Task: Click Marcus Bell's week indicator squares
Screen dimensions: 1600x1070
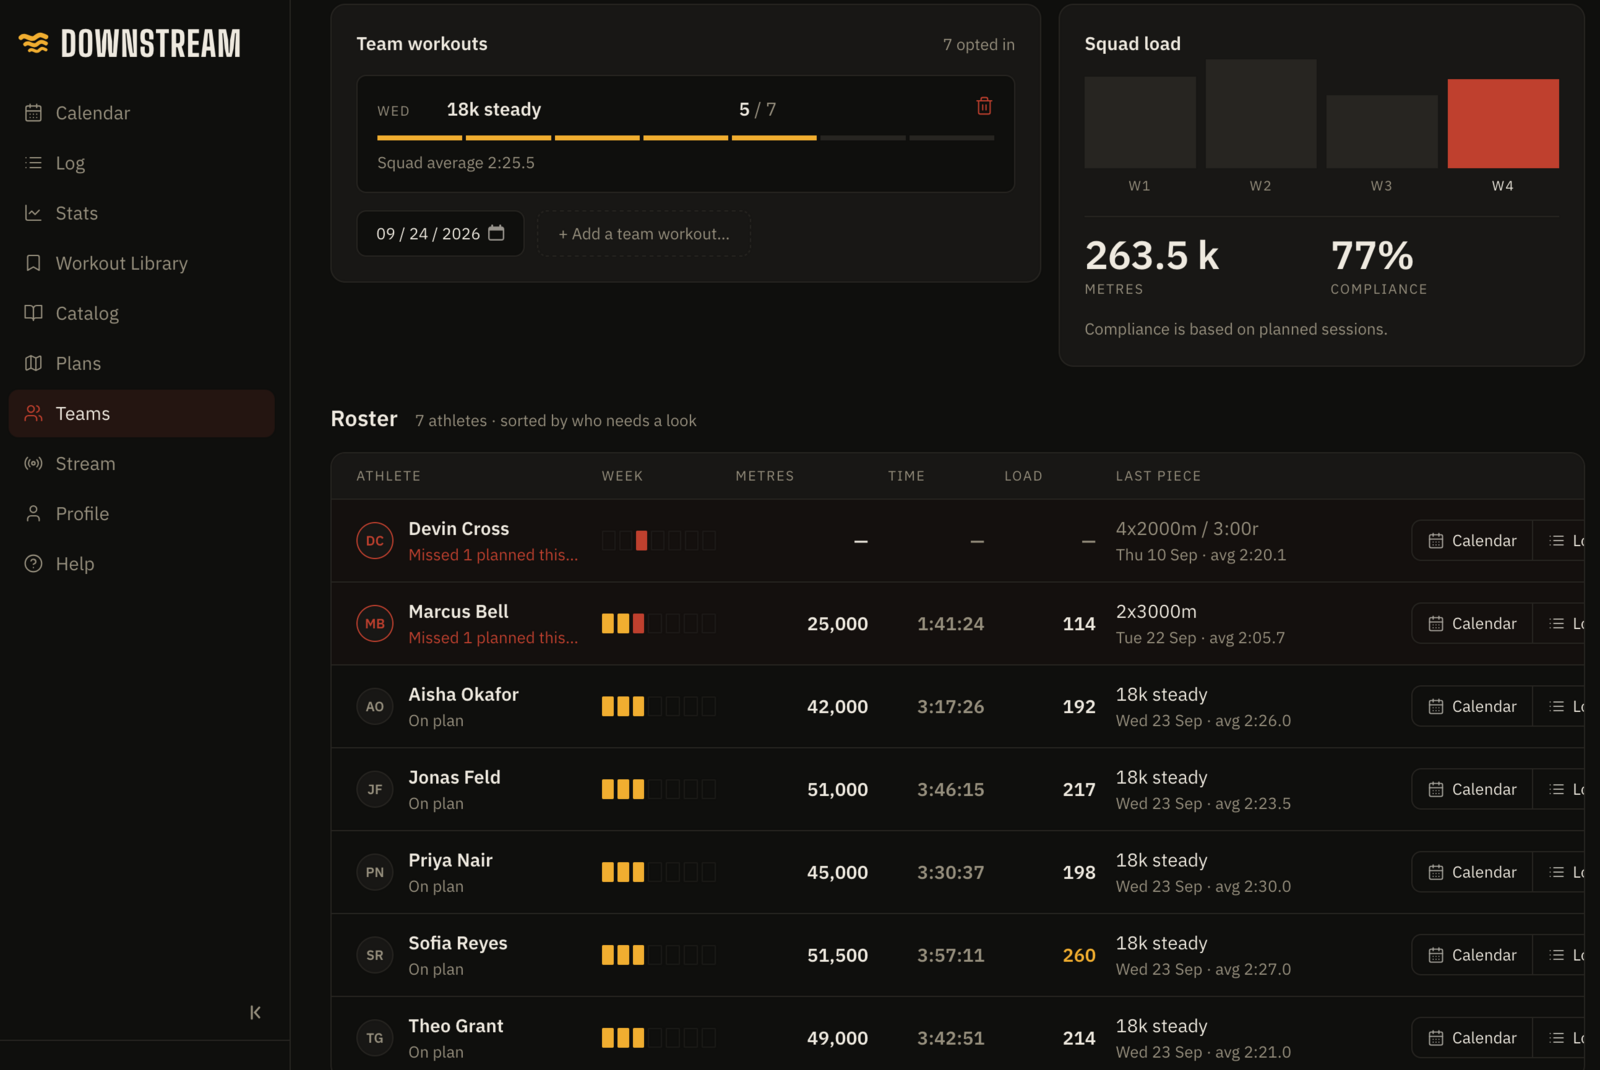Action: point(658,623)
